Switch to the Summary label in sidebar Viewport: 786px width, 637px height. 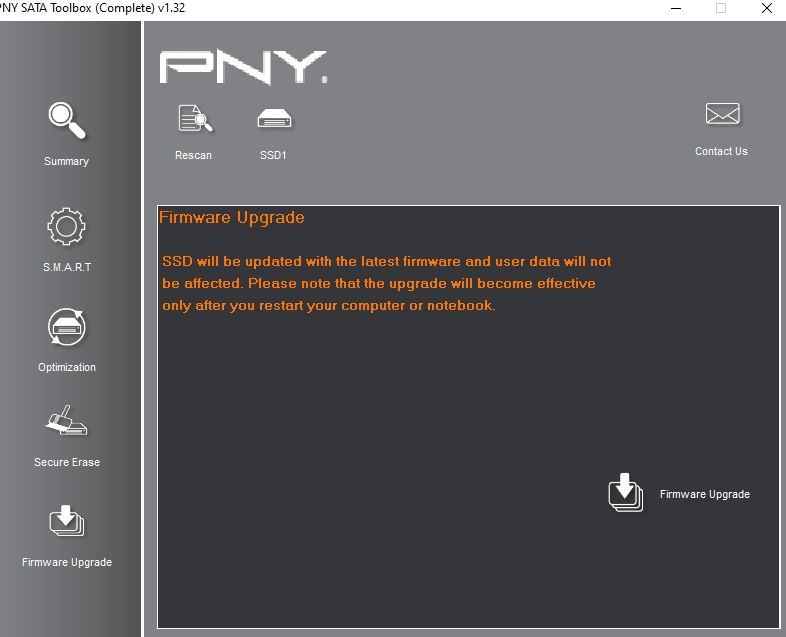[x=67, y=161]
